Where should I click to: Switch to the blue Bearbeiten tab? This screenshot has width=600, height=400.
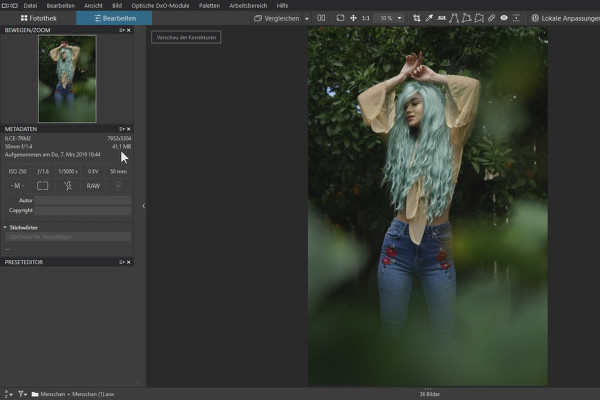click(x=114, y=18)
